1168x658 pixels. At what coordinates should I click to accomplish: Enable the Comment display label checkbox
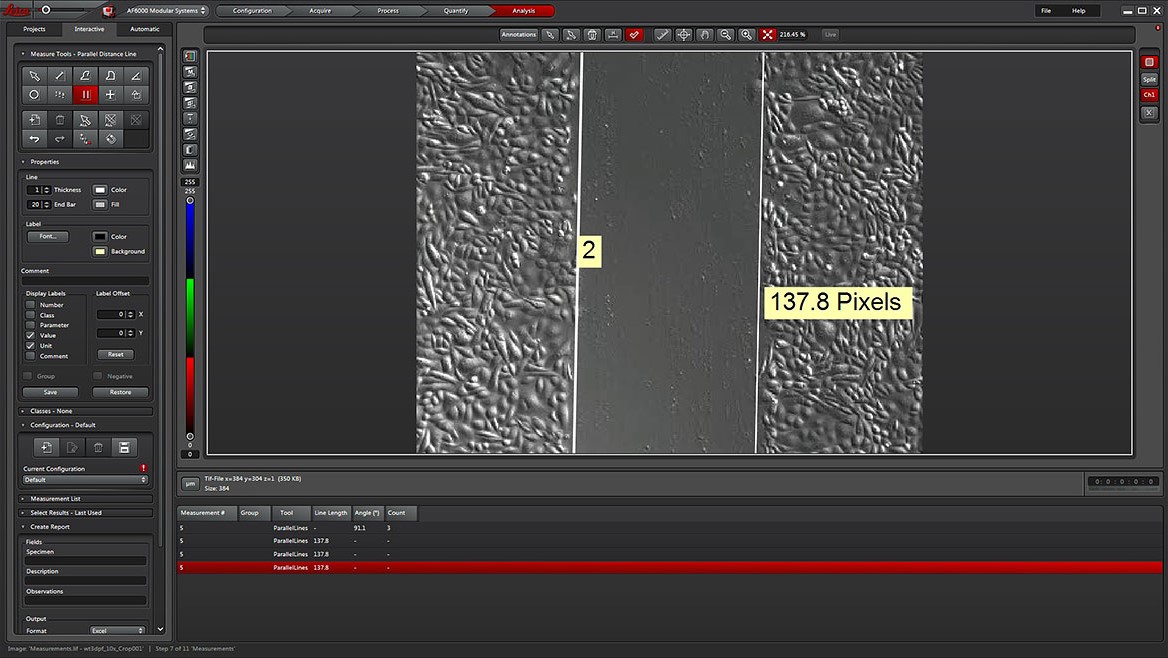(x=30, y=356)
